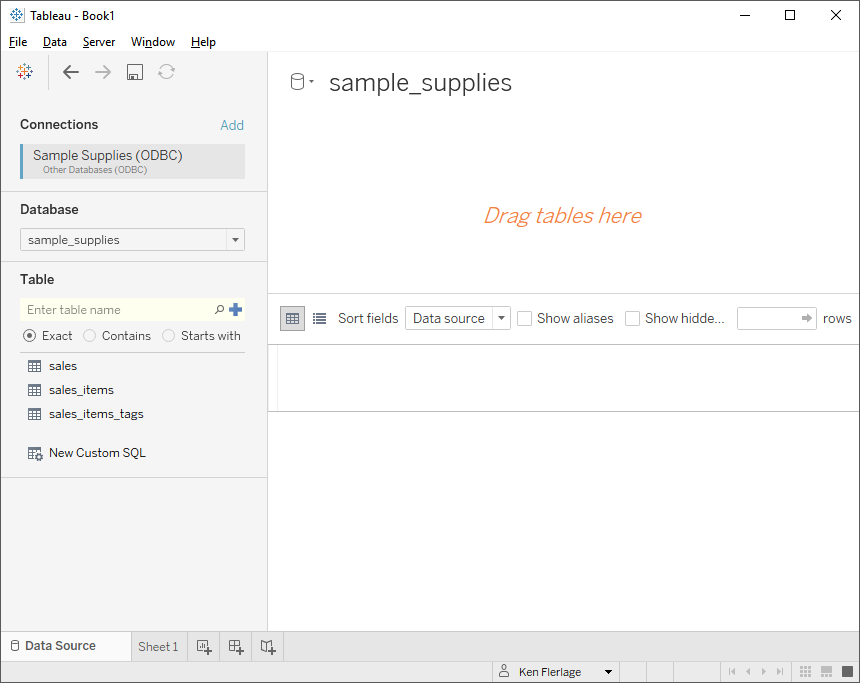Open the data source cylinder icon menu

[302, 82]
